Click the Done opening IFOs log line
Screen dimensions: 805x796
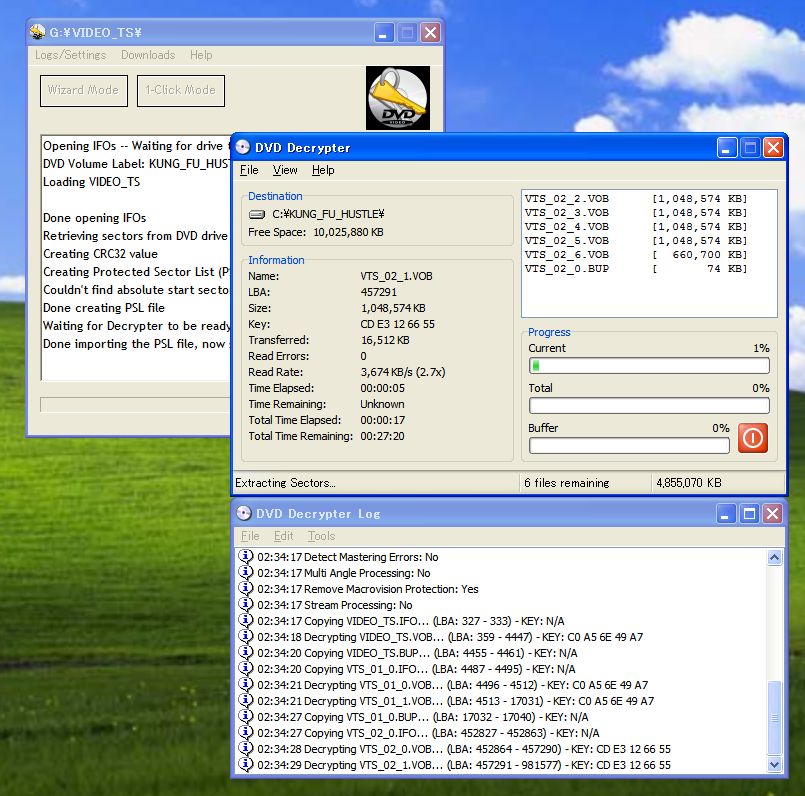[94, 218]
